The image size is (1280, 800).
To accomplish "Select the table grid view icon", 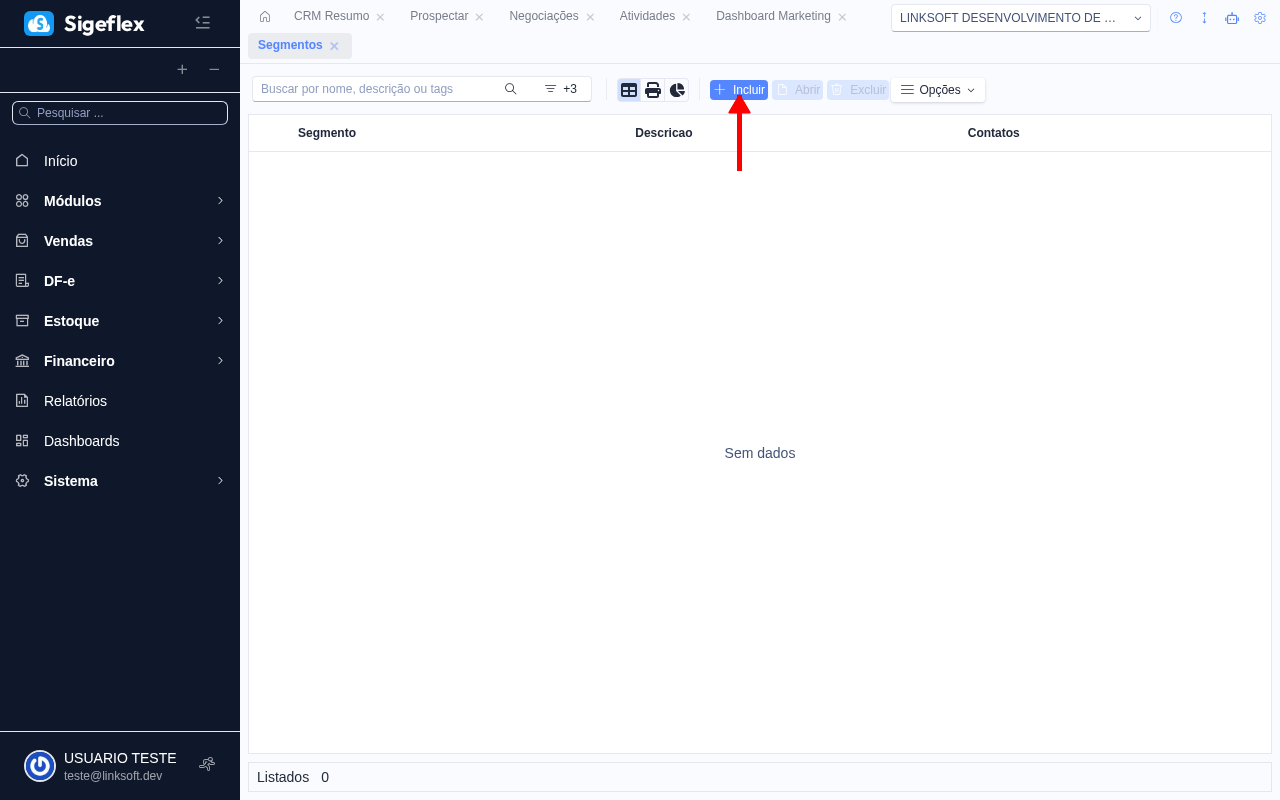I will point(629,89).
